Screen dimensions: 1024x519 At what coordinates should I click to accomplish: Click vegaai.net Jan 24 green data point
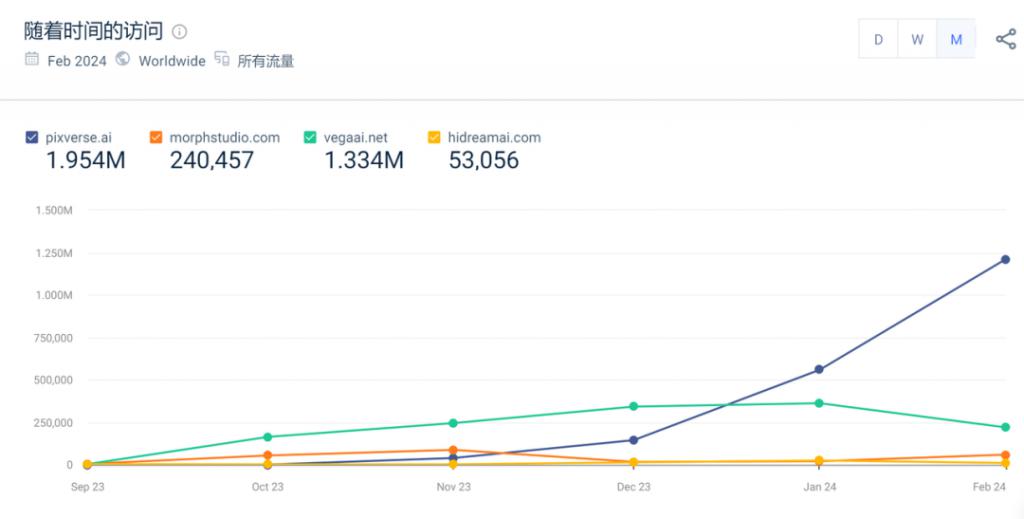(x=819, y=403)
